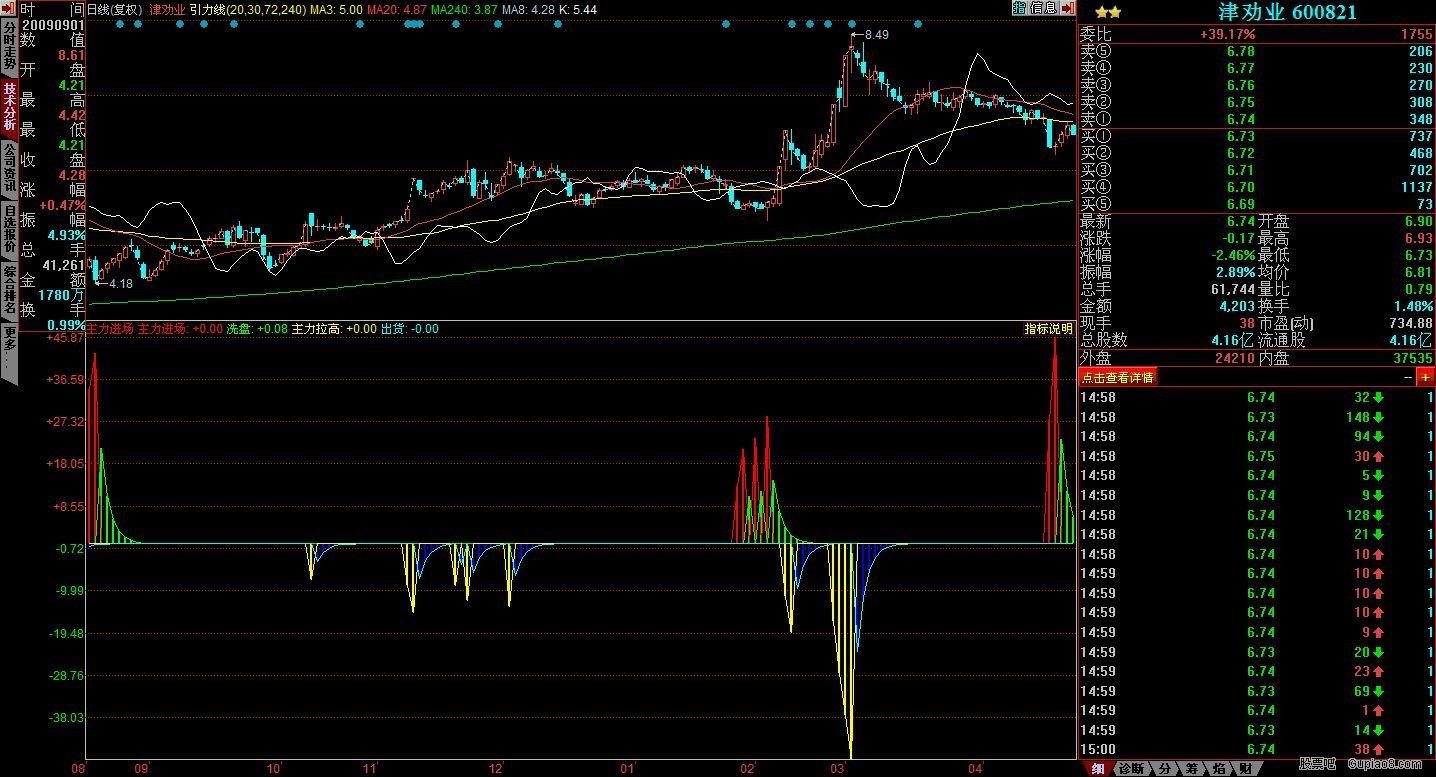The width and height of the screenshot is (1436, 777).
Task: Open the 焰 bottom tab
Action: tap(1218, 768)
